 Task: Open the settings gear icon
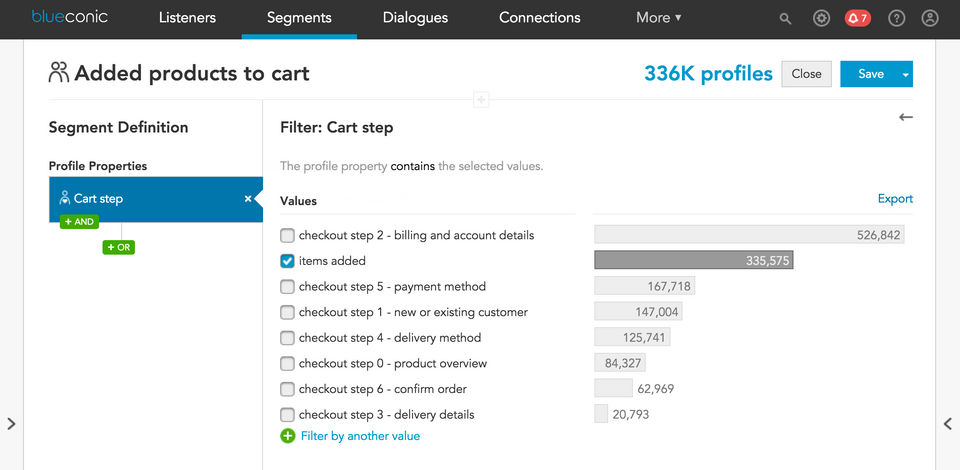(x=822, y=18)
